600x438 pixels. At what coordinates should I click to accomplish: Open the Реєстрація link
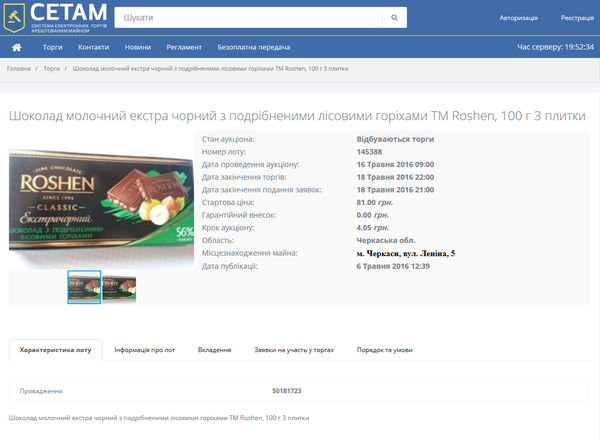[577, 18]
